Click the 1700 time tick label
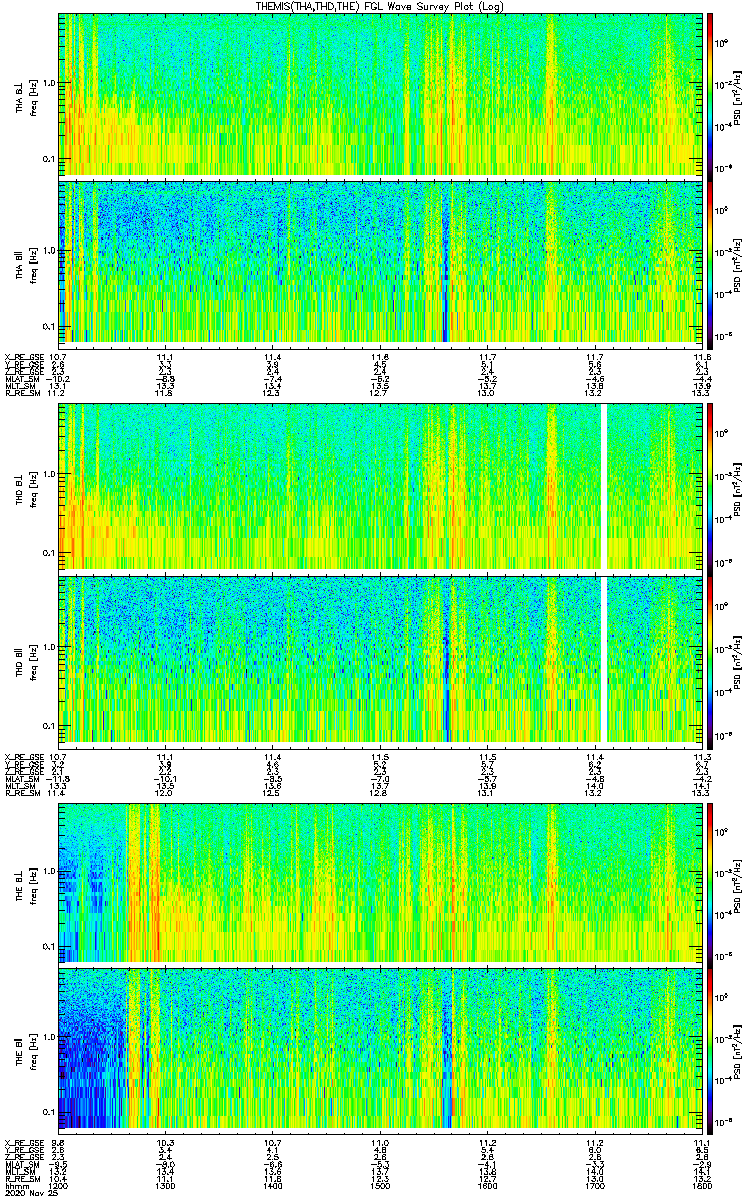 [593, 1186]
